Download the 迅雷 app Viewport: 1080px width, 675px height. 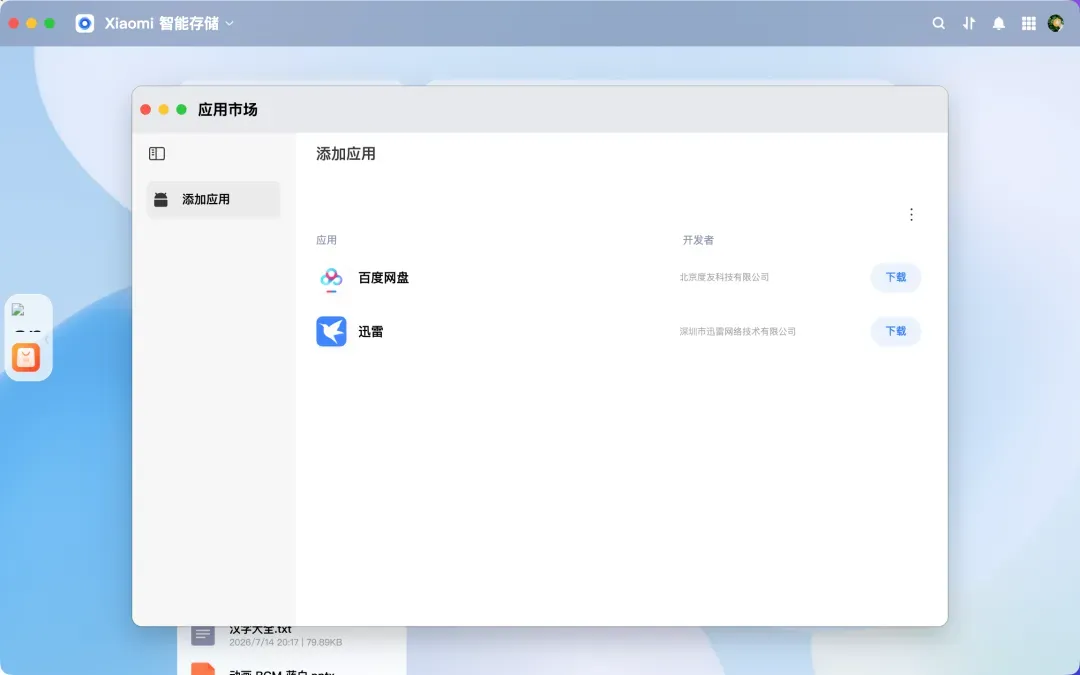coord(895,331)
